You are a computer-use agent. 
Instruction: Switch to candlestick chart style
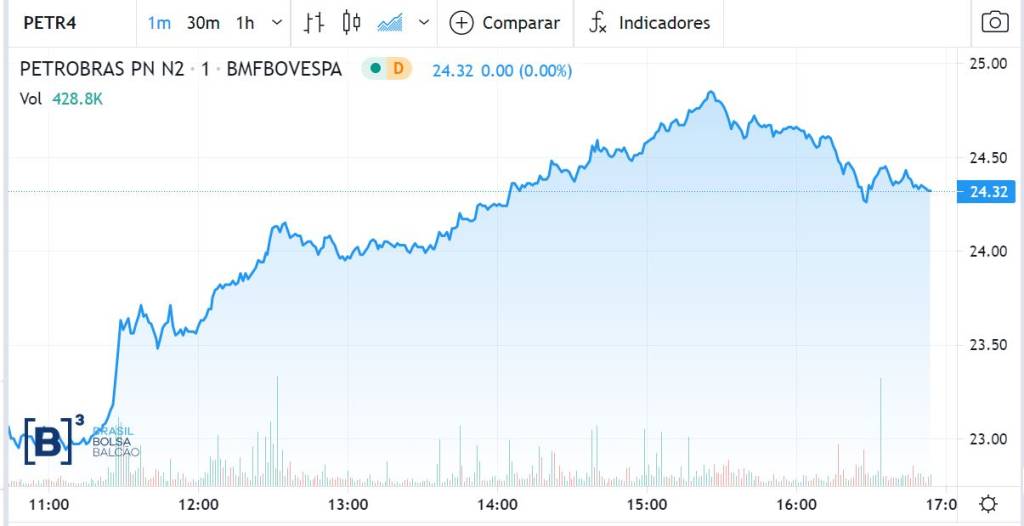point(351,22)
